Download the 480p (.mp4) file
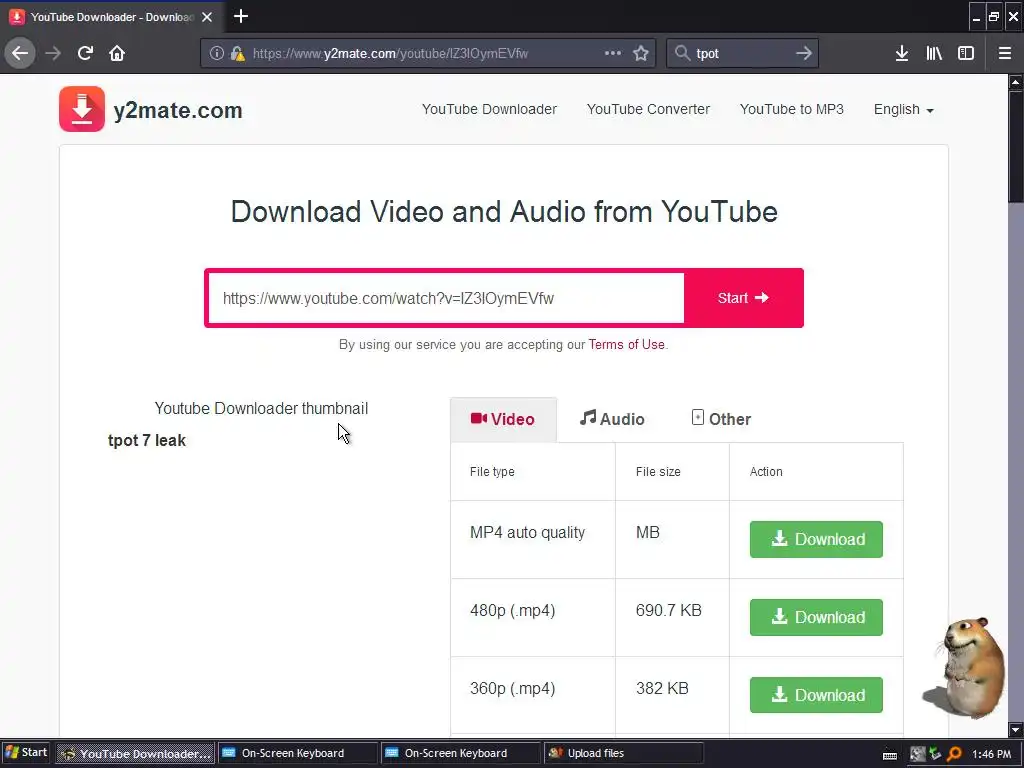The width and height of the screenshot is (1024, 768). click(816, 617)
